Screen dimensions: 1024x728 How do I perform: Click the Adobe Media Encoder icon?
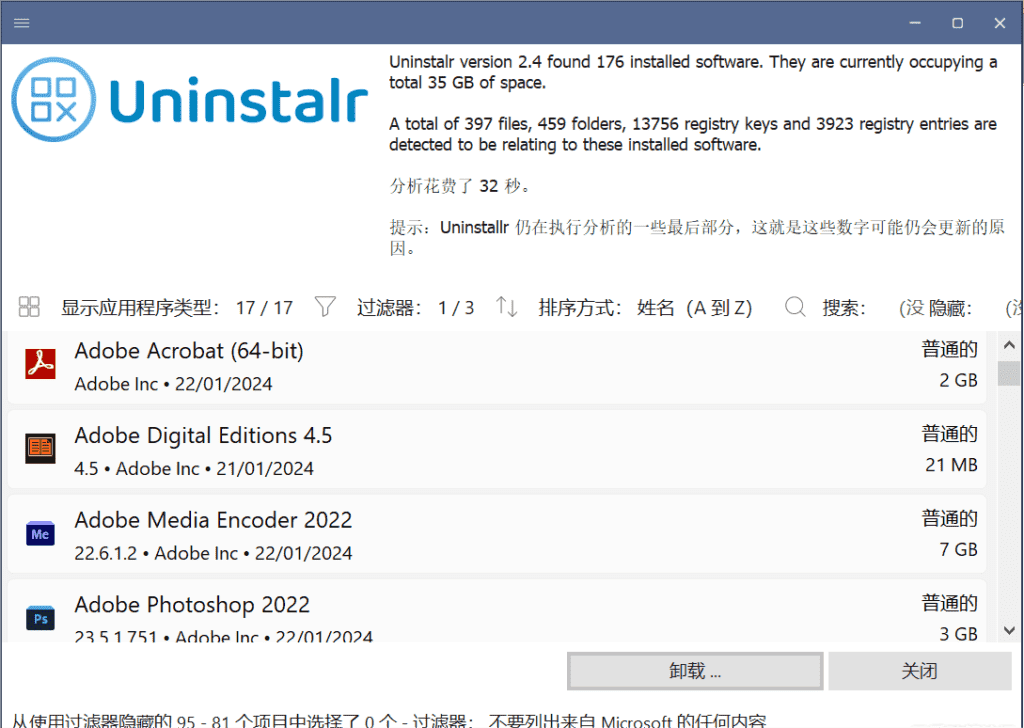click(x=40, y=534)
